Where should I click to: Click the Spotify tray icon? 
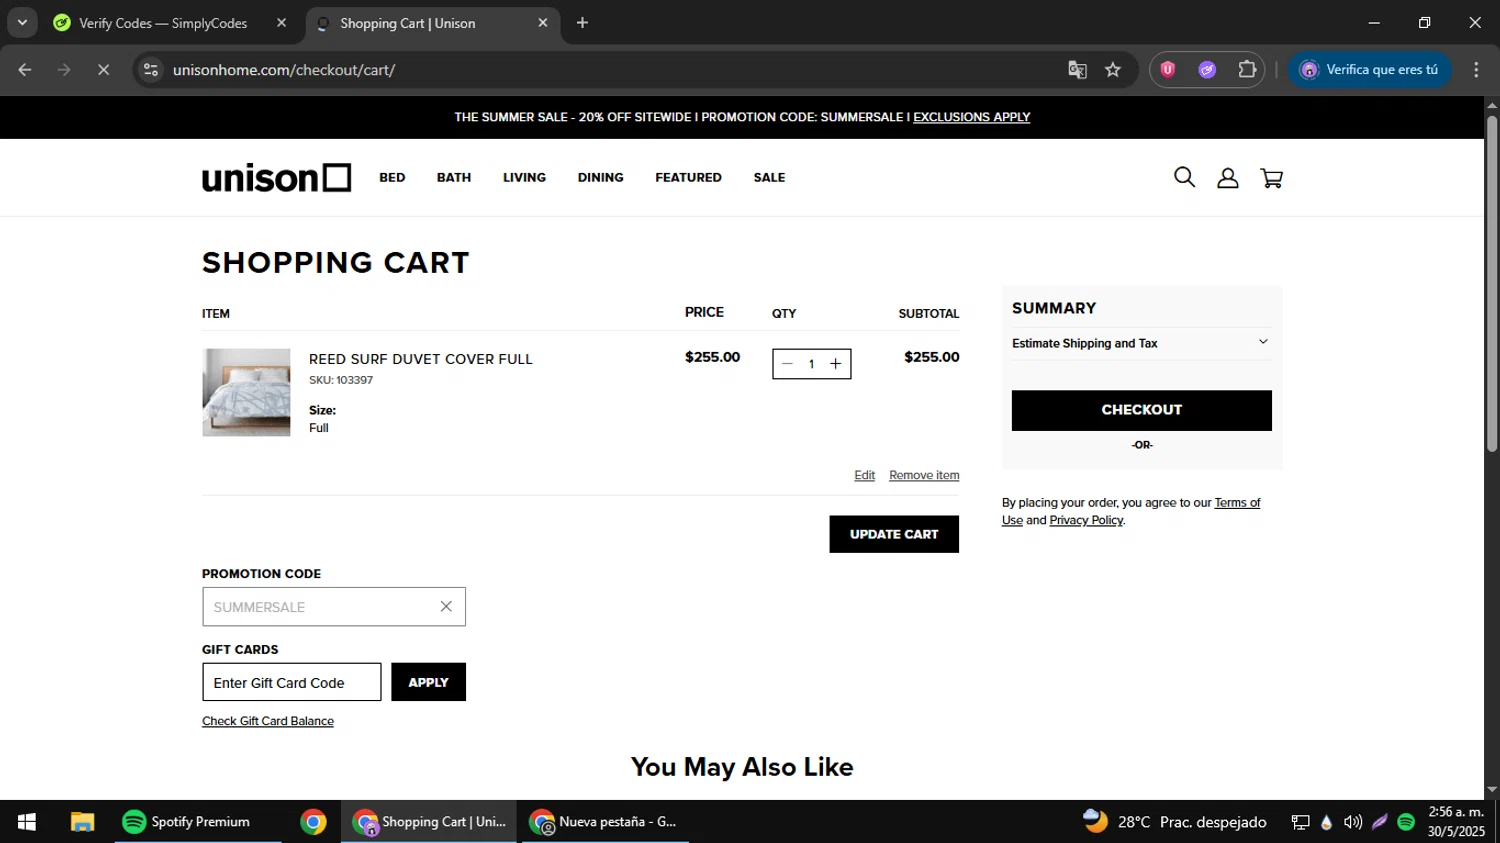(x=1406, y=822)
